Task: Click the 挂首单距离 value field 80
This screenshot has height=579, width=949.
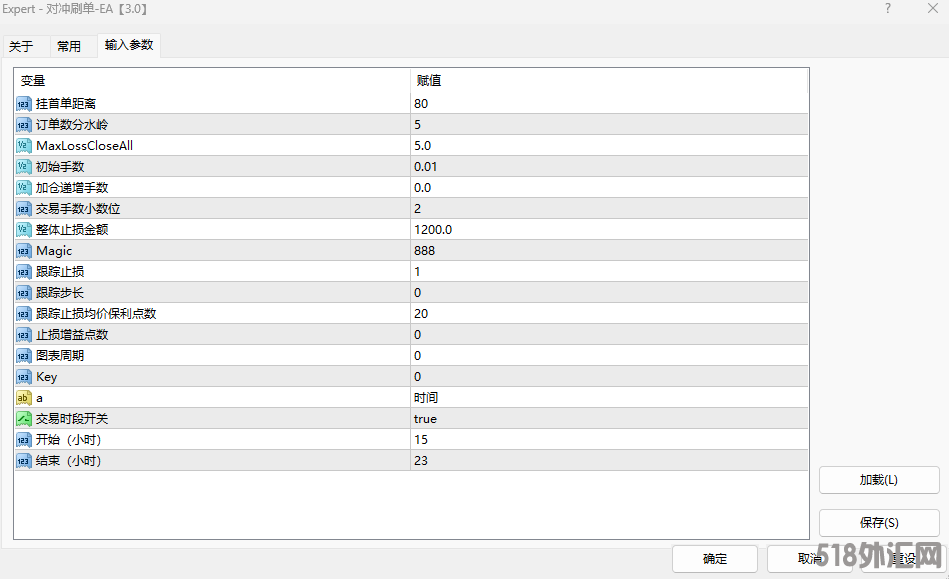Action: click(421, 104)
